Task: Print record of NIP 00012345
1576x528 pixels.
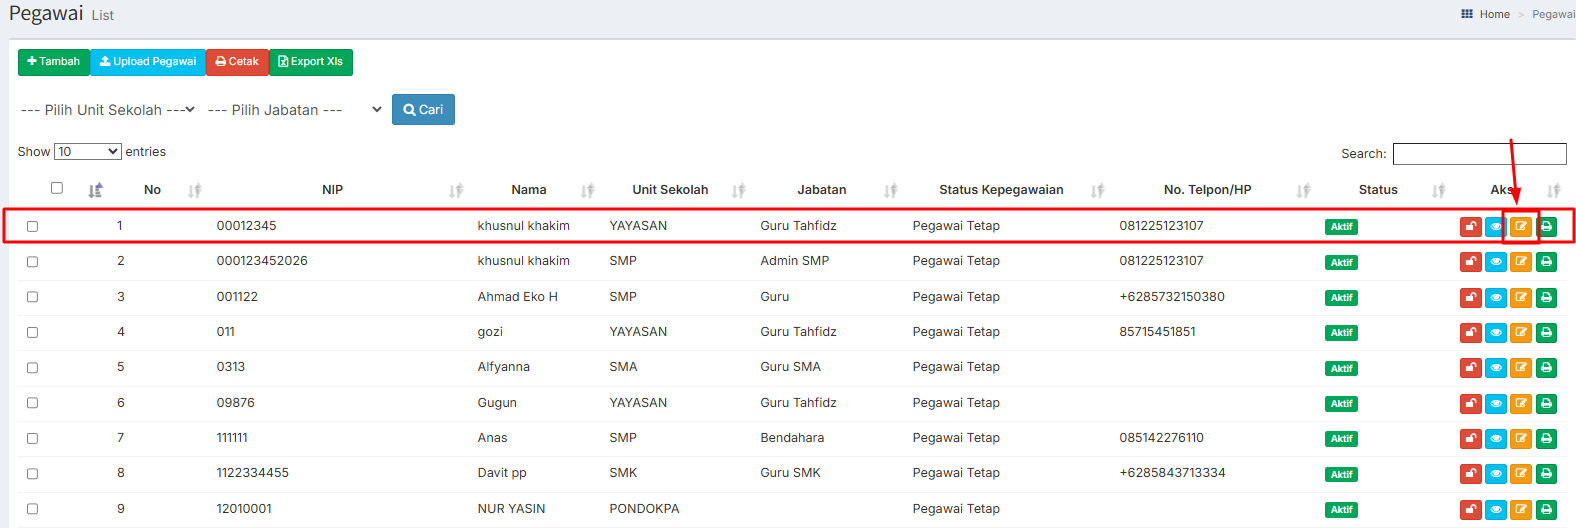Action: [1546, 227]
